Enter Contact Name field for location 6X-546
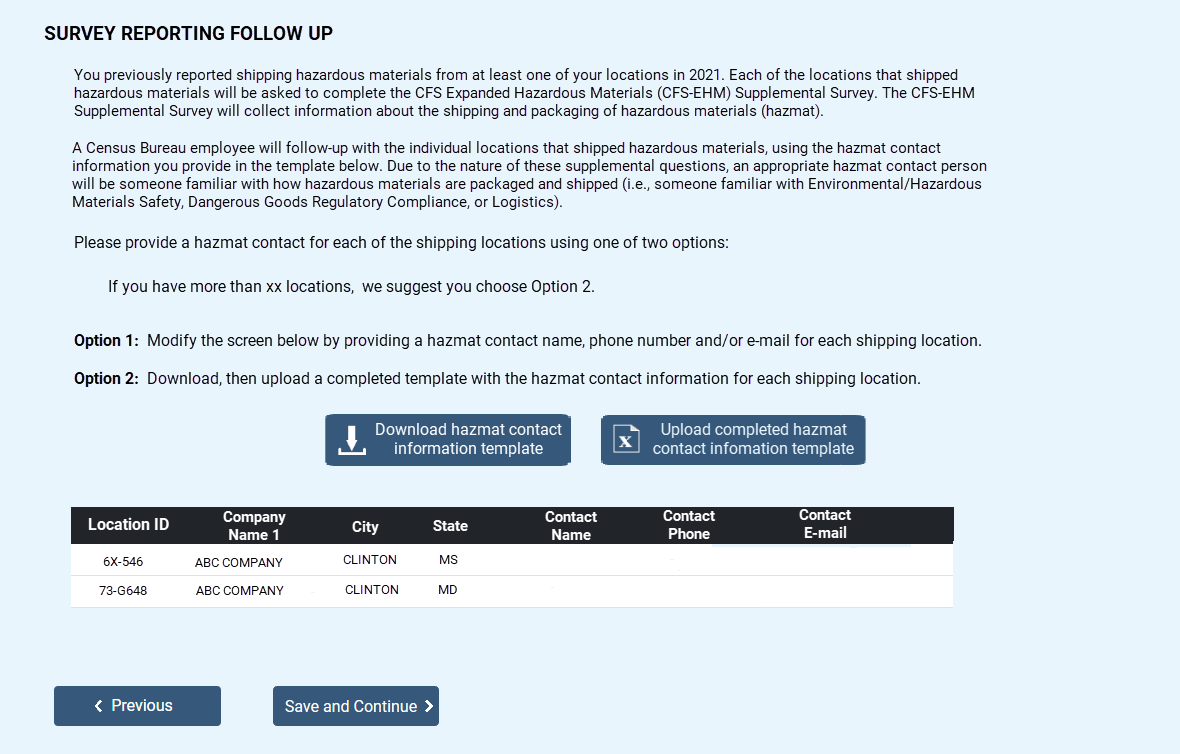The image size is (1180, 754). coord(570,560)
